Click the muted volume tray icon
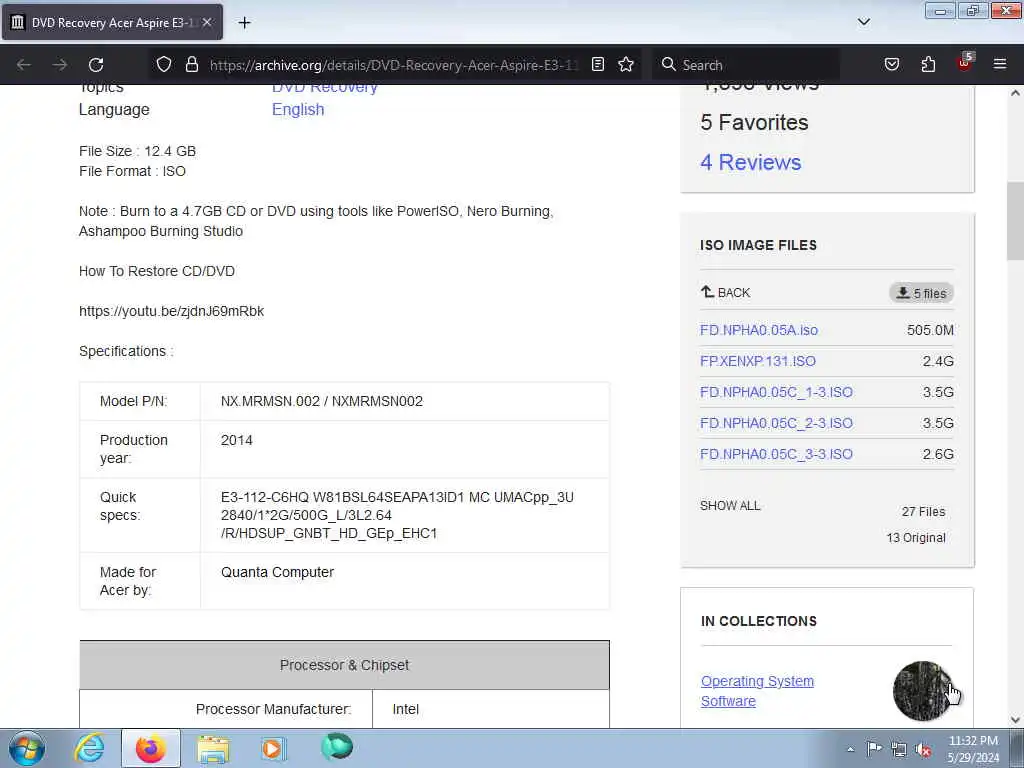Image resolution: width=1024 pixels, height=768 pixels. click(923, 749)
